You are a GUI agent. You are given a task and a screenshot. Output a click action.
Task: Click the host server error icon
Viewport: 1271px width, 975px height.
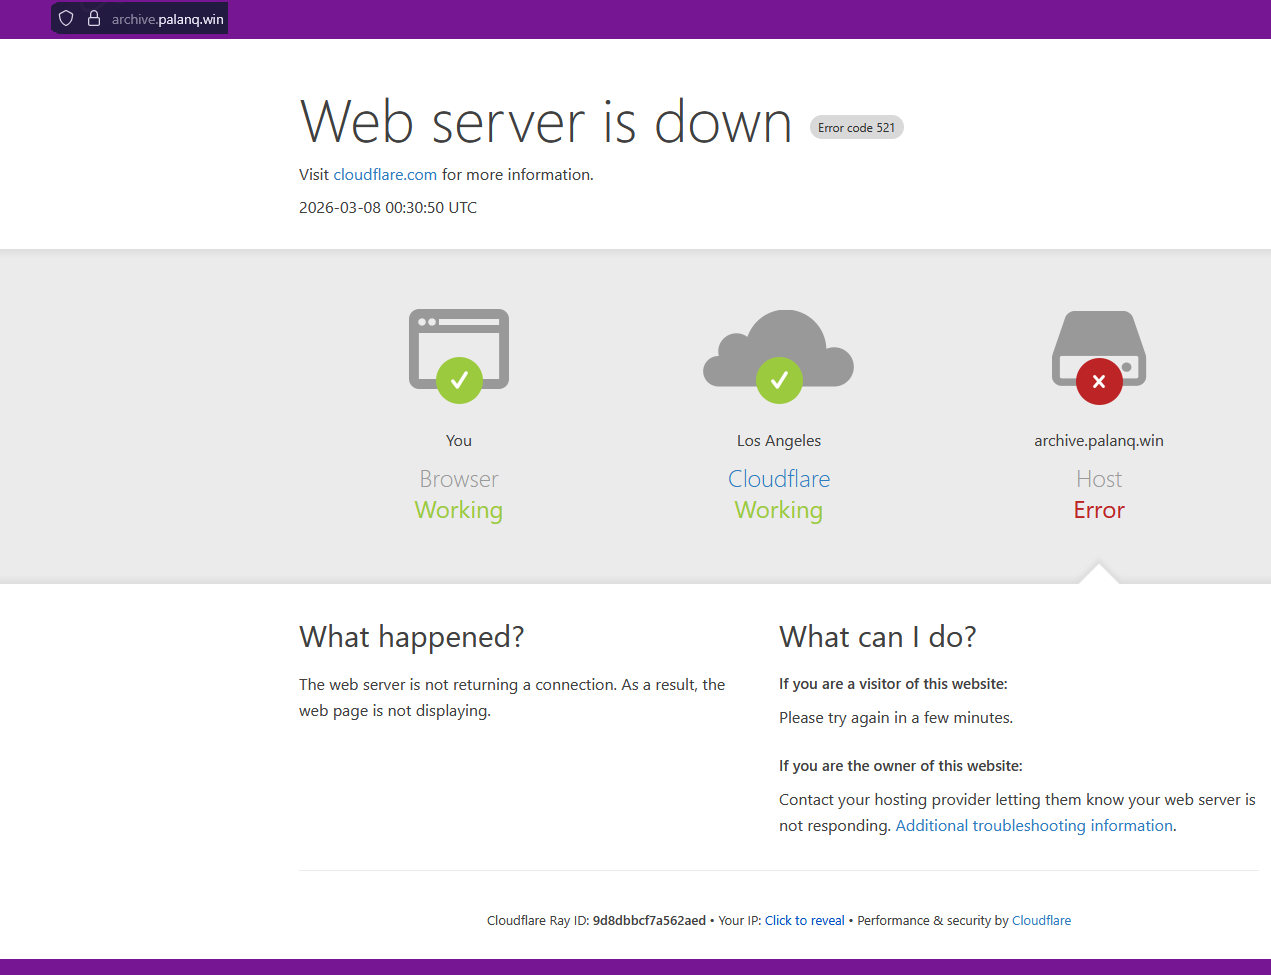[x=1099, y=357]
